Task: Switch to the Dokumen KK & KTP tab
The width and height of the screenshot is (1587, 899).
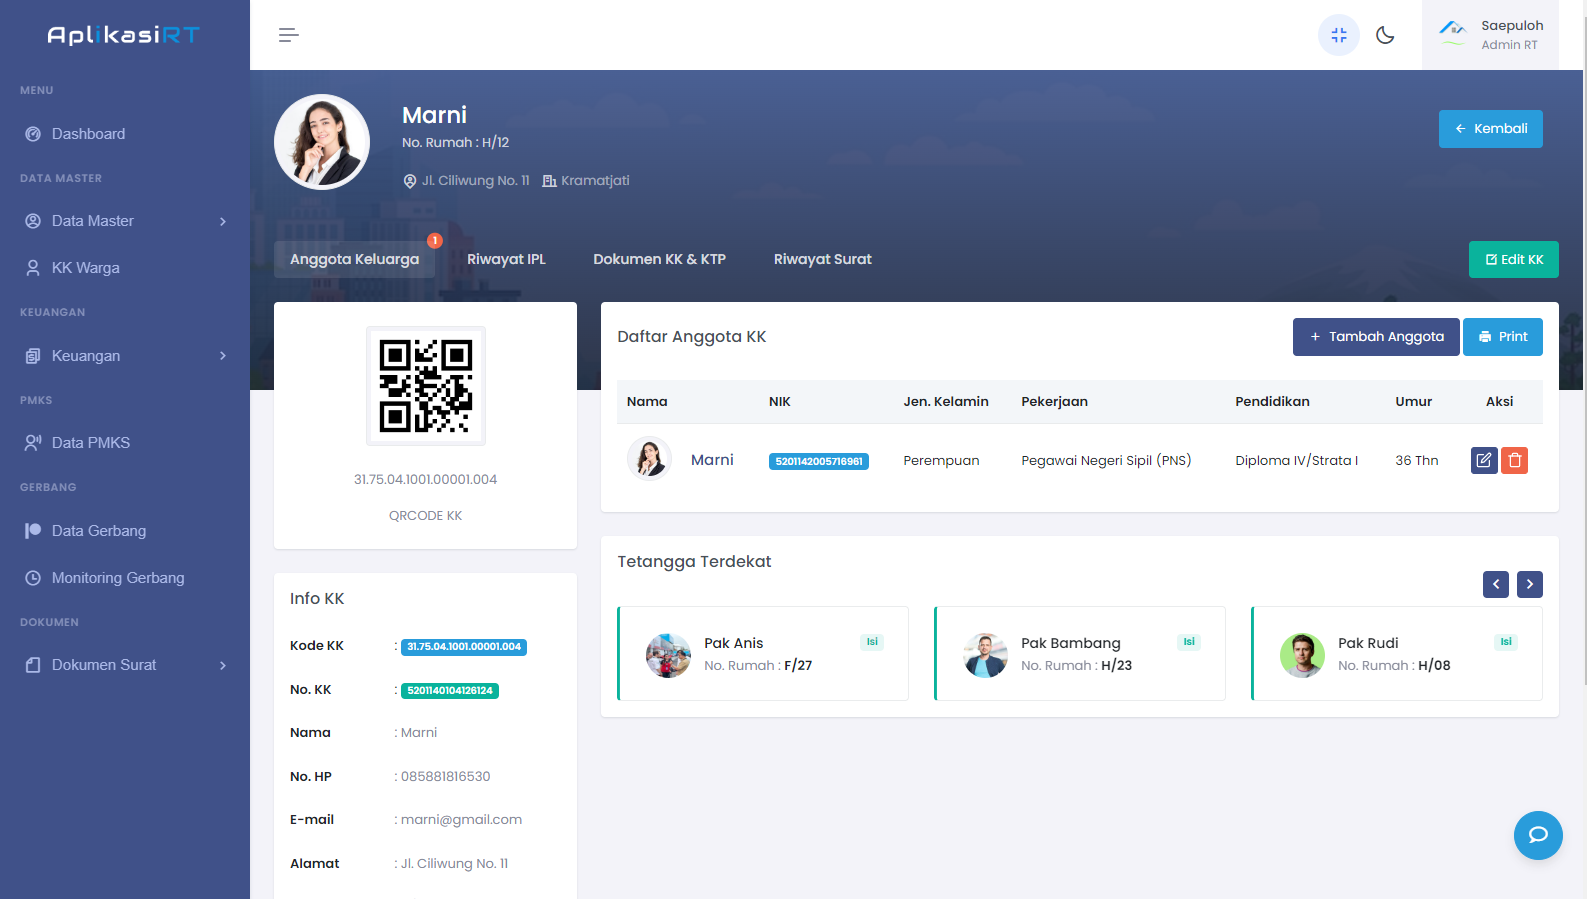Action: coord(659,259)
